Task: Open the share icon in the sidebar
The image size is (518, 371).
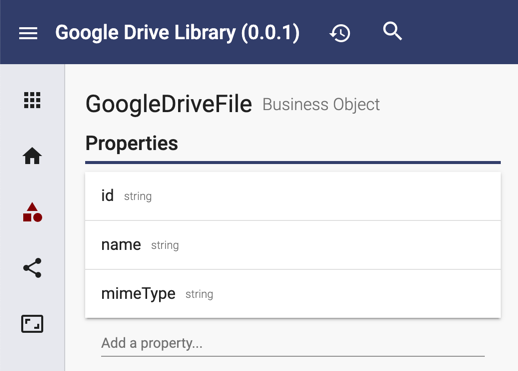Action: (x=32, y=268)
